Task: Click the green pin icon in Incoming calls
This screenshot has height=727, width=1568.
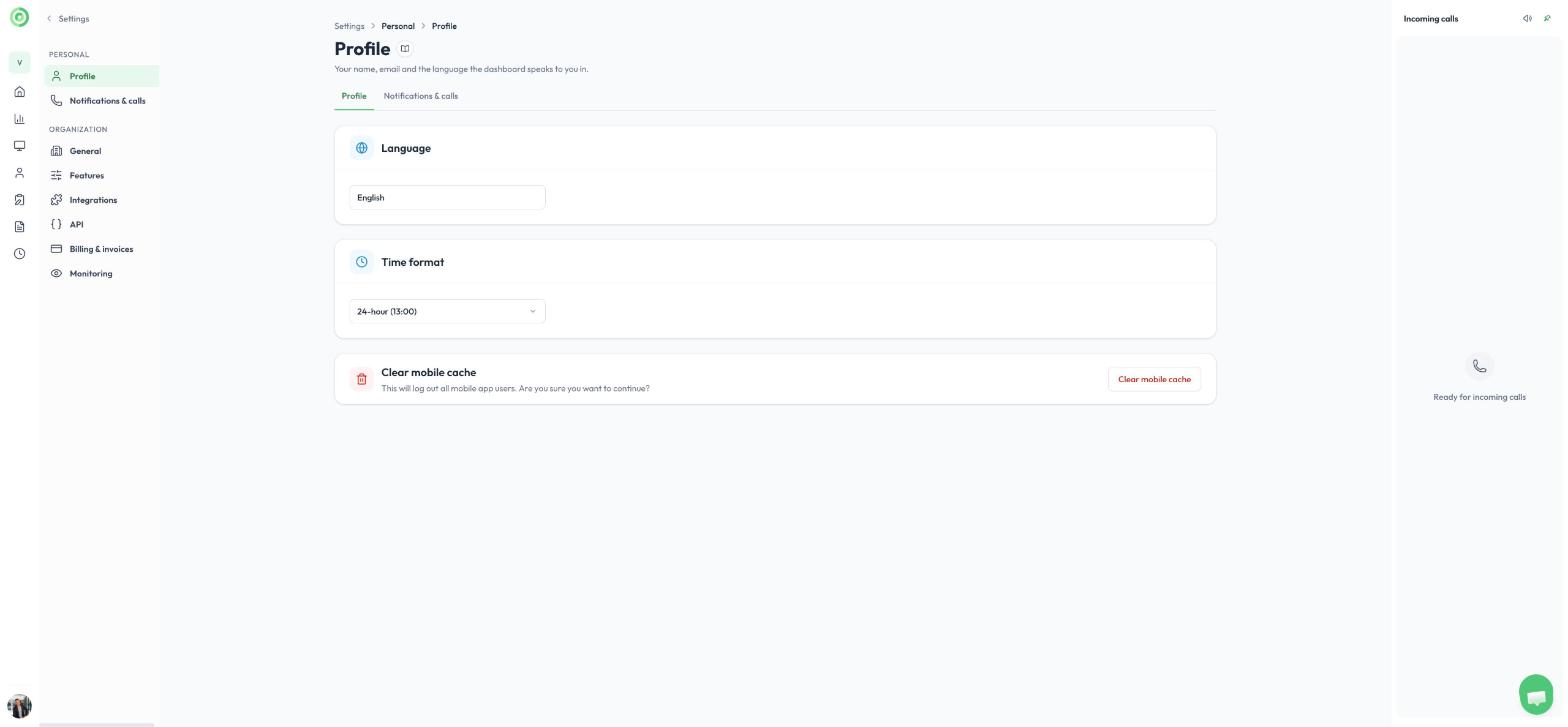Action: coord(1547,19)
